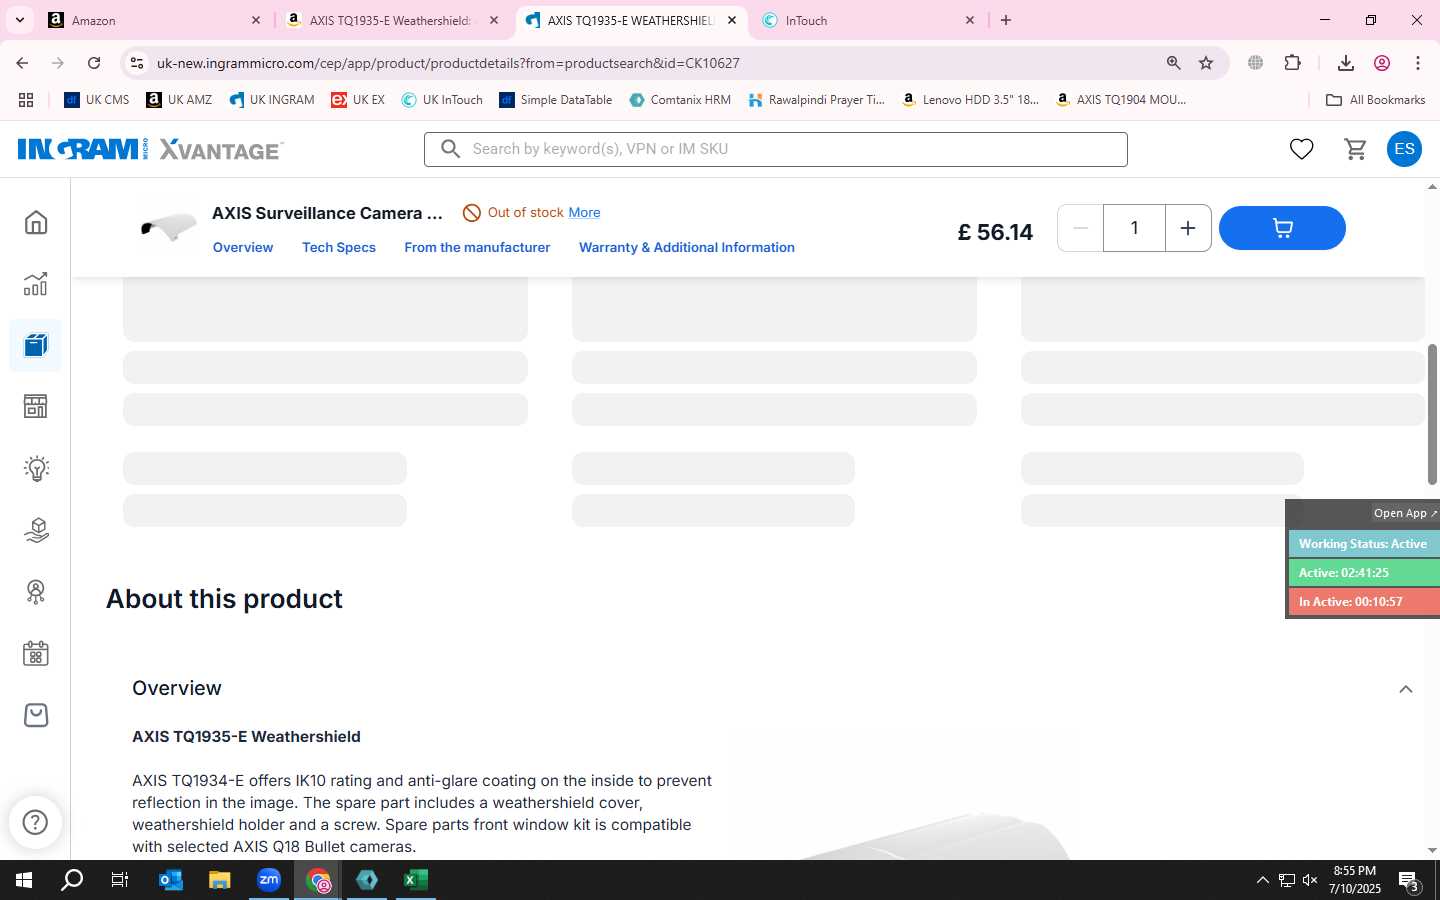1440x900 pixels.
Task: Switch to AXIS TQ1935-E Weathershield Amazon tab
Action: click(391, 20)
